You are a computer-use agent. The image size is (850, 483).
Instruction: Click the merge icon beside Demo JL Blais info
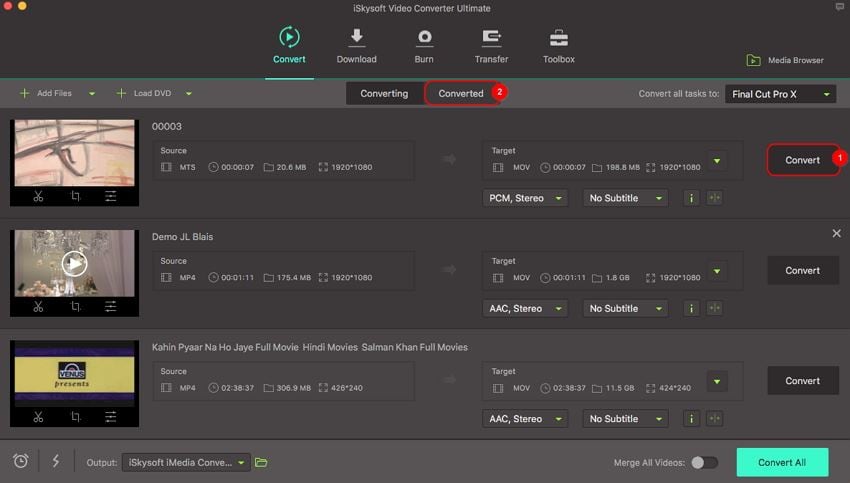714,308
